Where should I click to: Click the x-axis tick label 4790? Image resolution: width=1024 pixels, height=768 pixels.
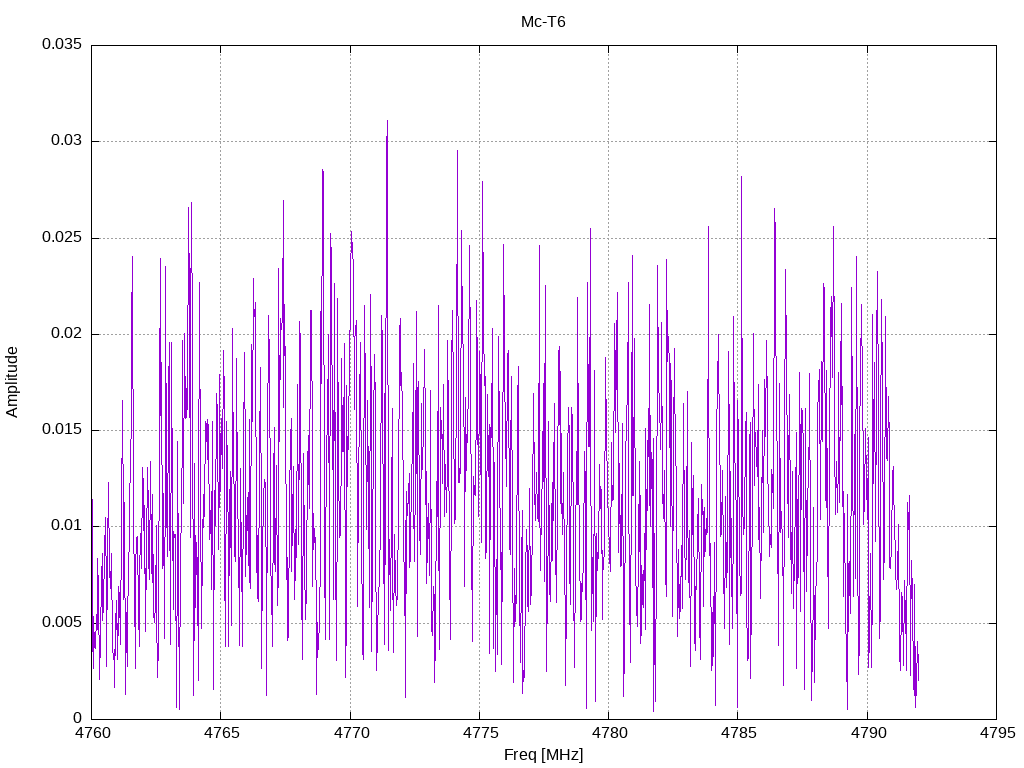[x=868, y=733]
